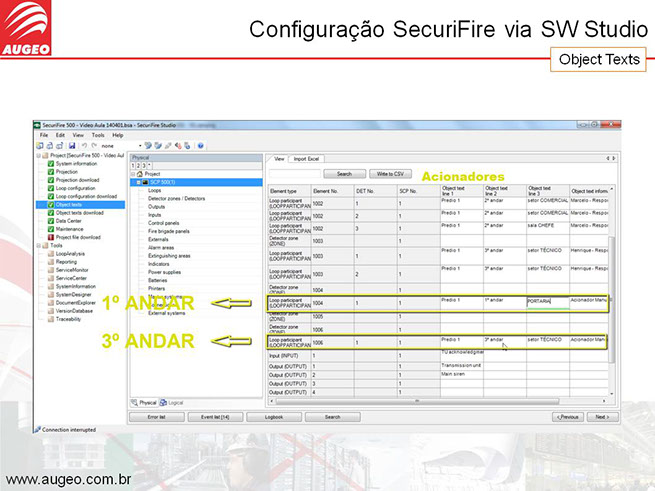Select the checked System information step

tap(76, 163)
